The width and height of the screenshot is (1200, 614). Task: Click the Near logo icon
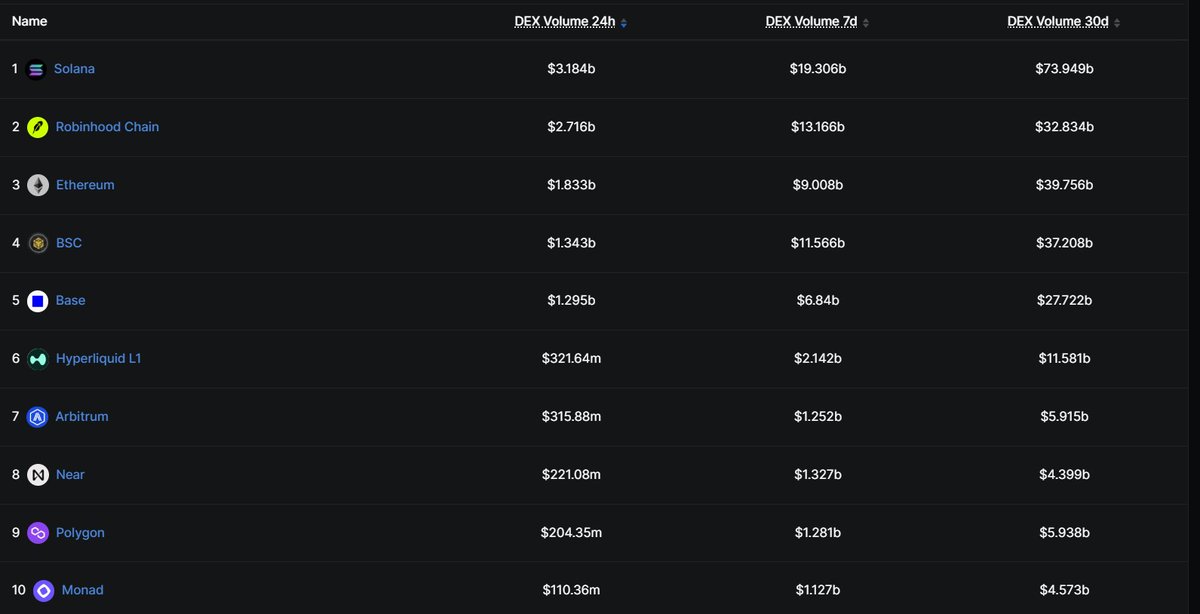click(x=38, y=475)
